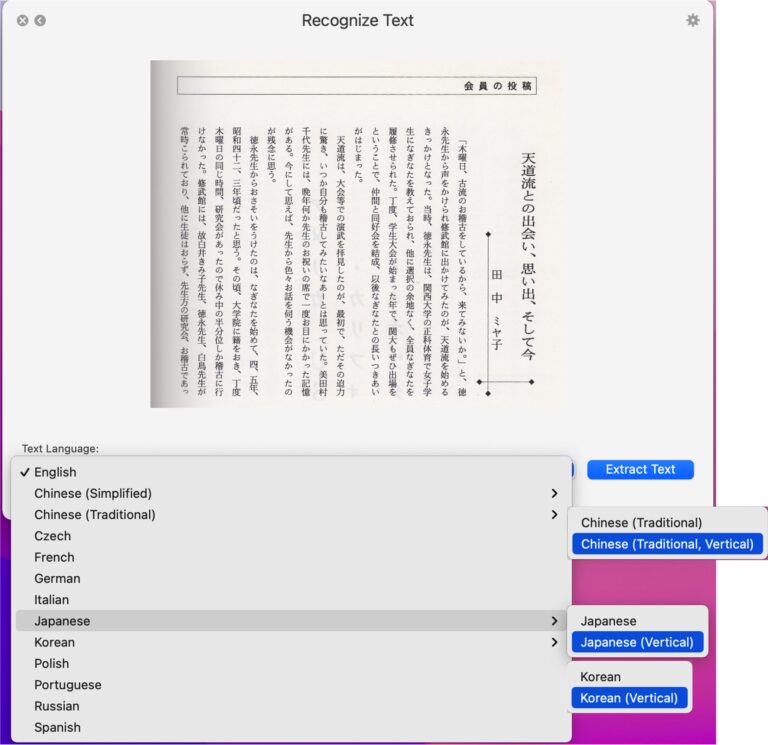The image size is (768, 745).
Task: Select Chinese (Traditional, Vertical) option
Action: [x=667, y=544]
